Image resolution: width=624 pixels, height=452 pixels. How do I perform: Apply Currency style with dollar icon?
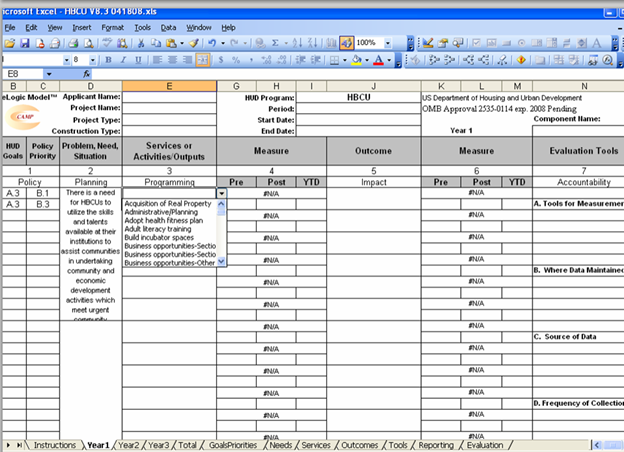(221, 60)
